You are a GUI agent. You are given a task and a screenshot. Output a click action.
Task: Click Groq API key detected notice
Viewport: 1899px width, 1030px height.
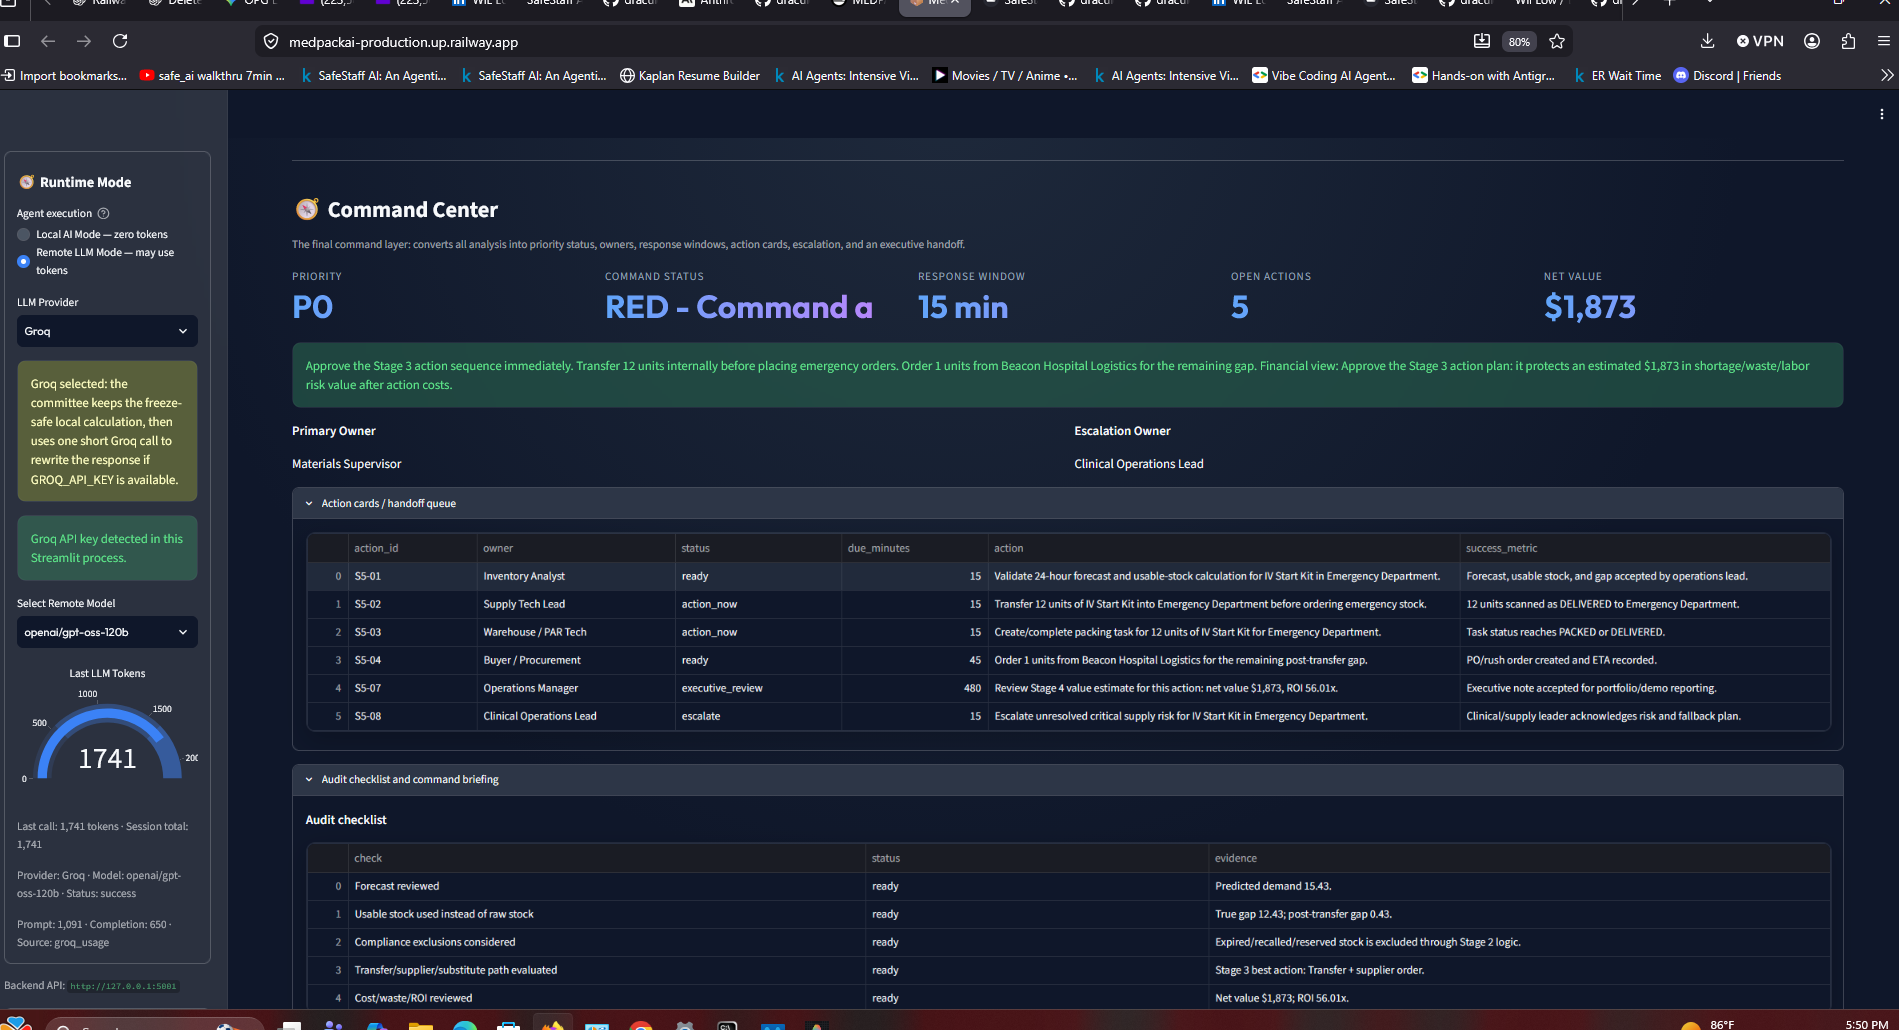[x=107, y=548]
